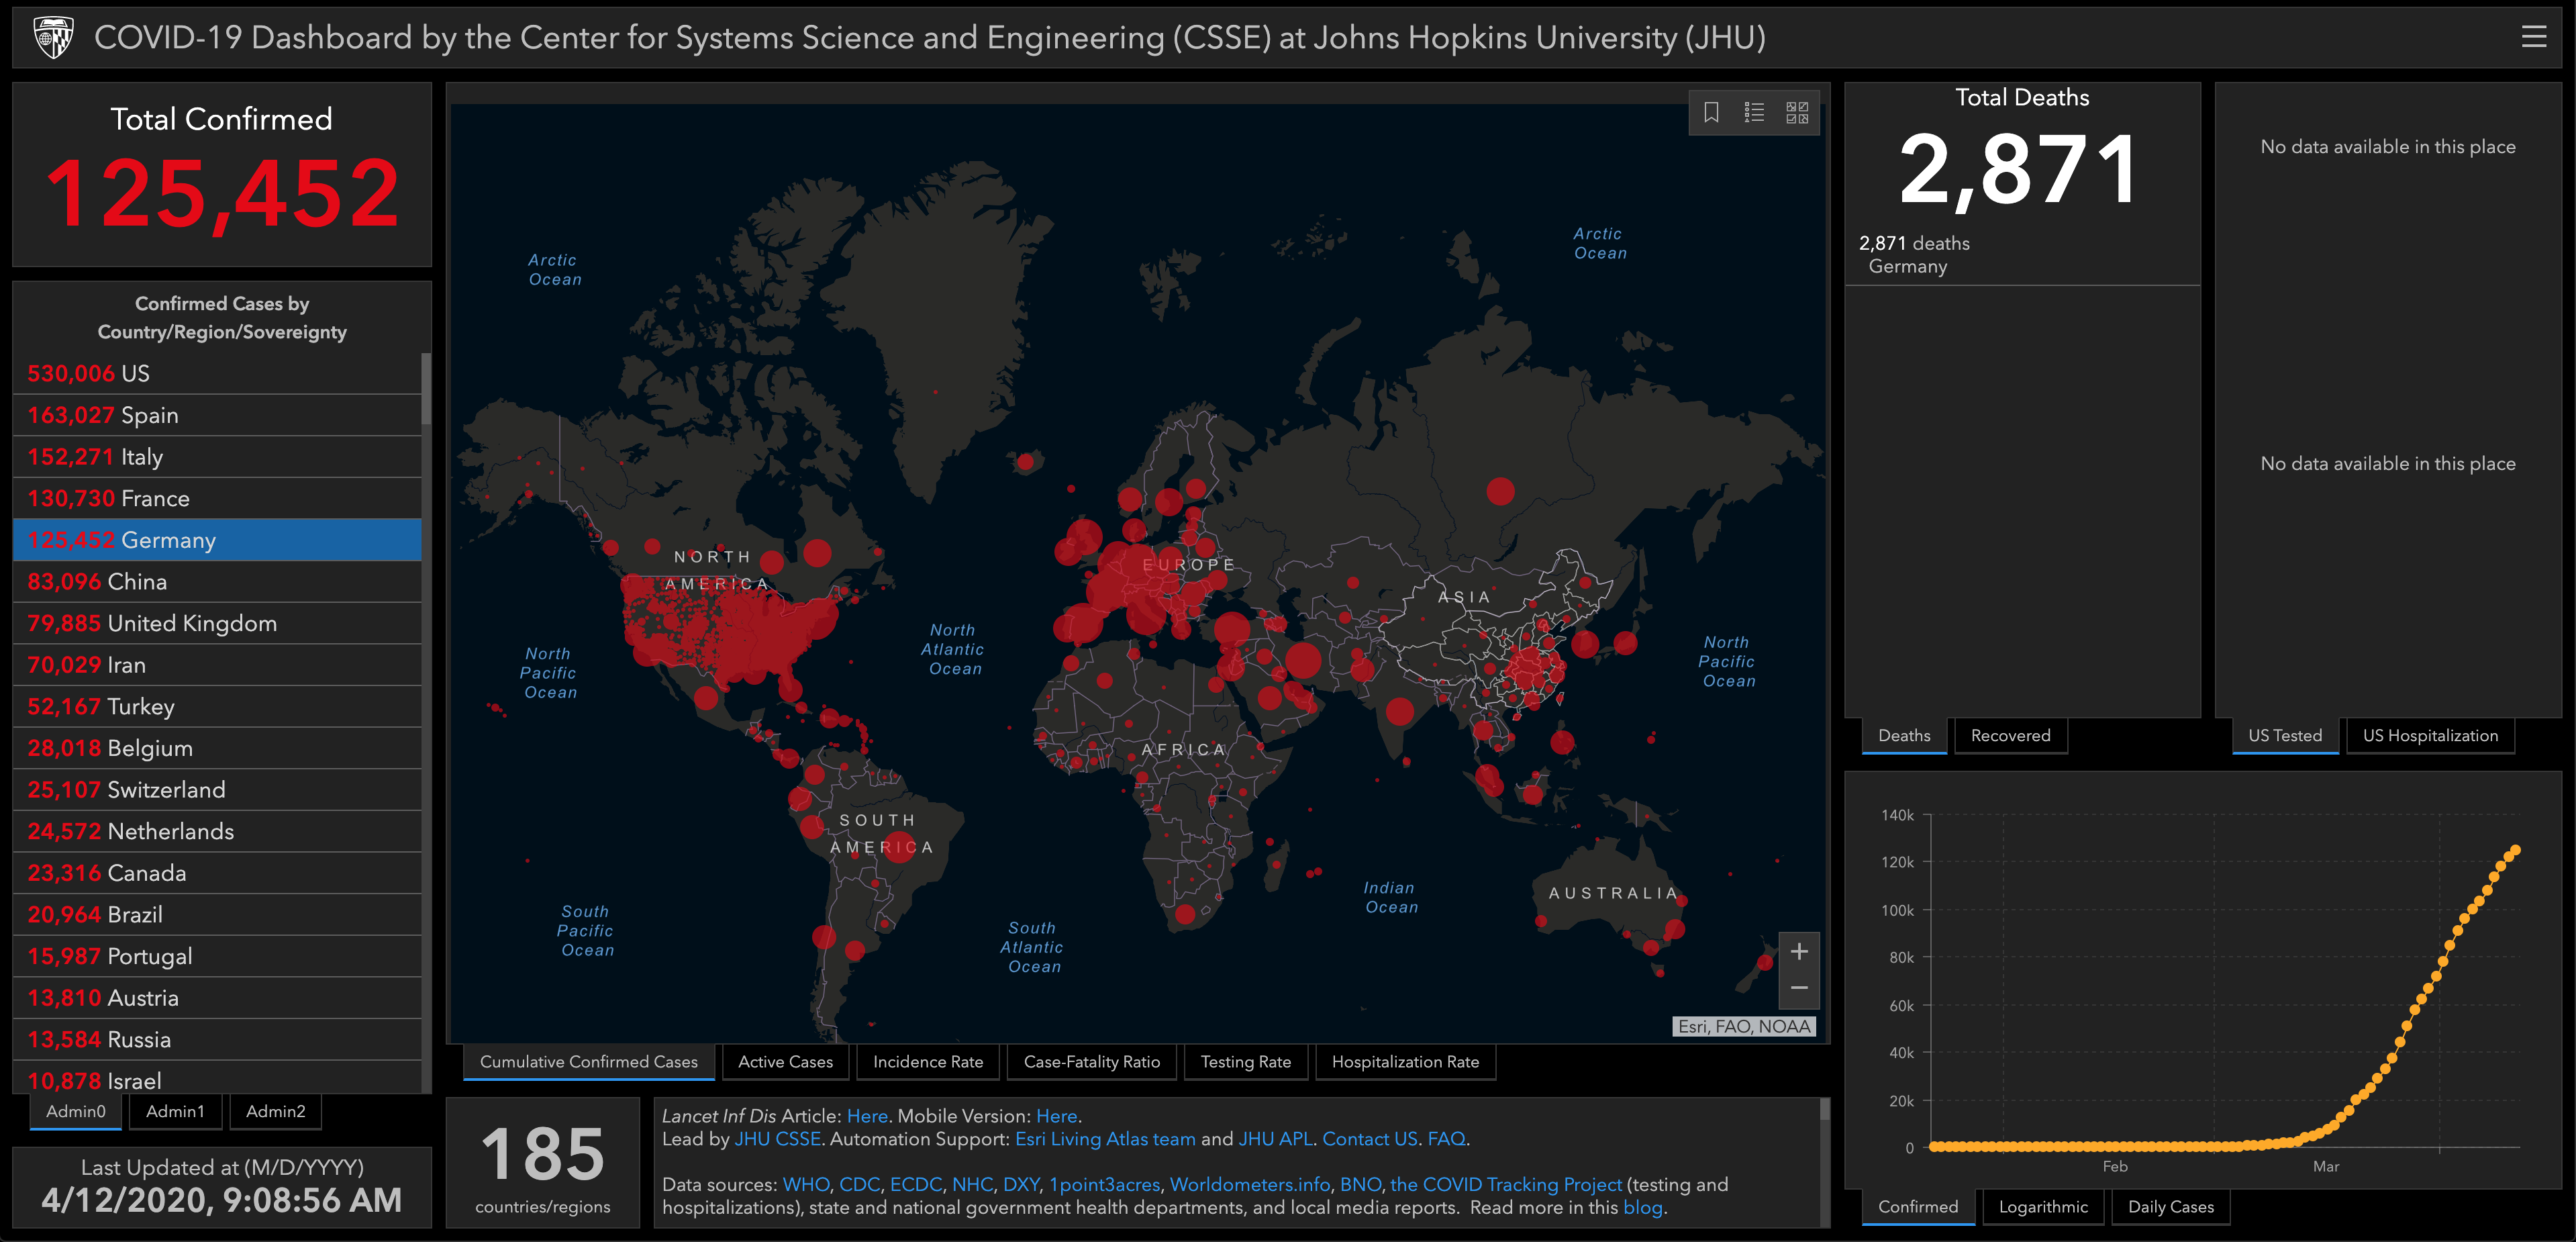Select the US row in country list
Viewport: 2576px width, 1242px height.
tap(217, 373)
